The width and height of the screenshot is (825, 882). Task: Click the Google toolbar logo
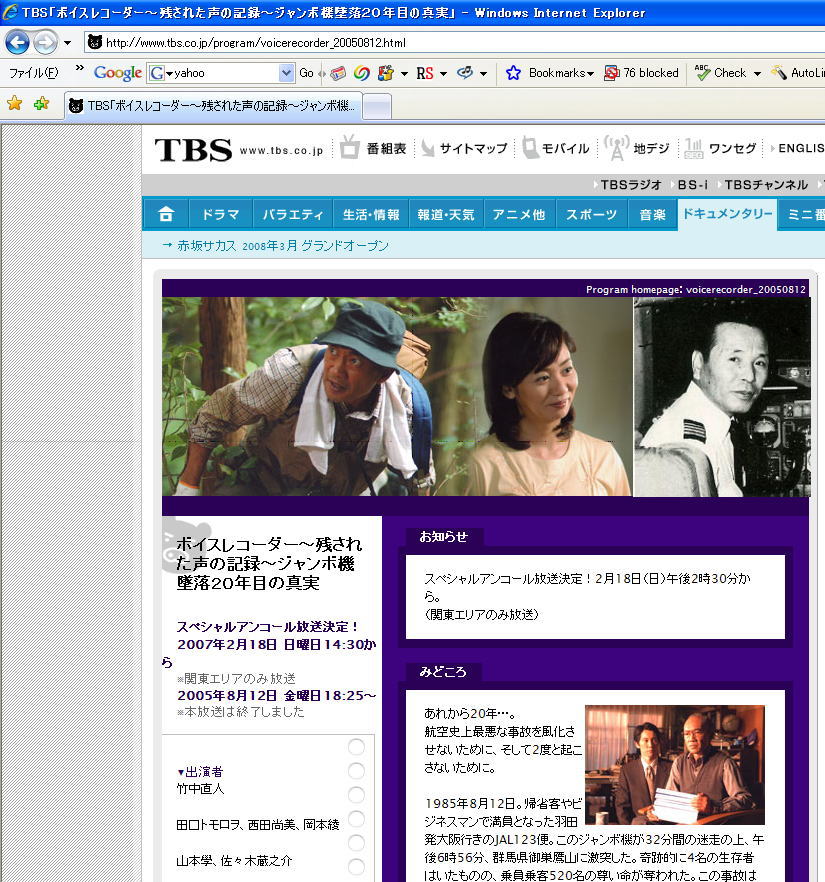click(x=118, y=73)
